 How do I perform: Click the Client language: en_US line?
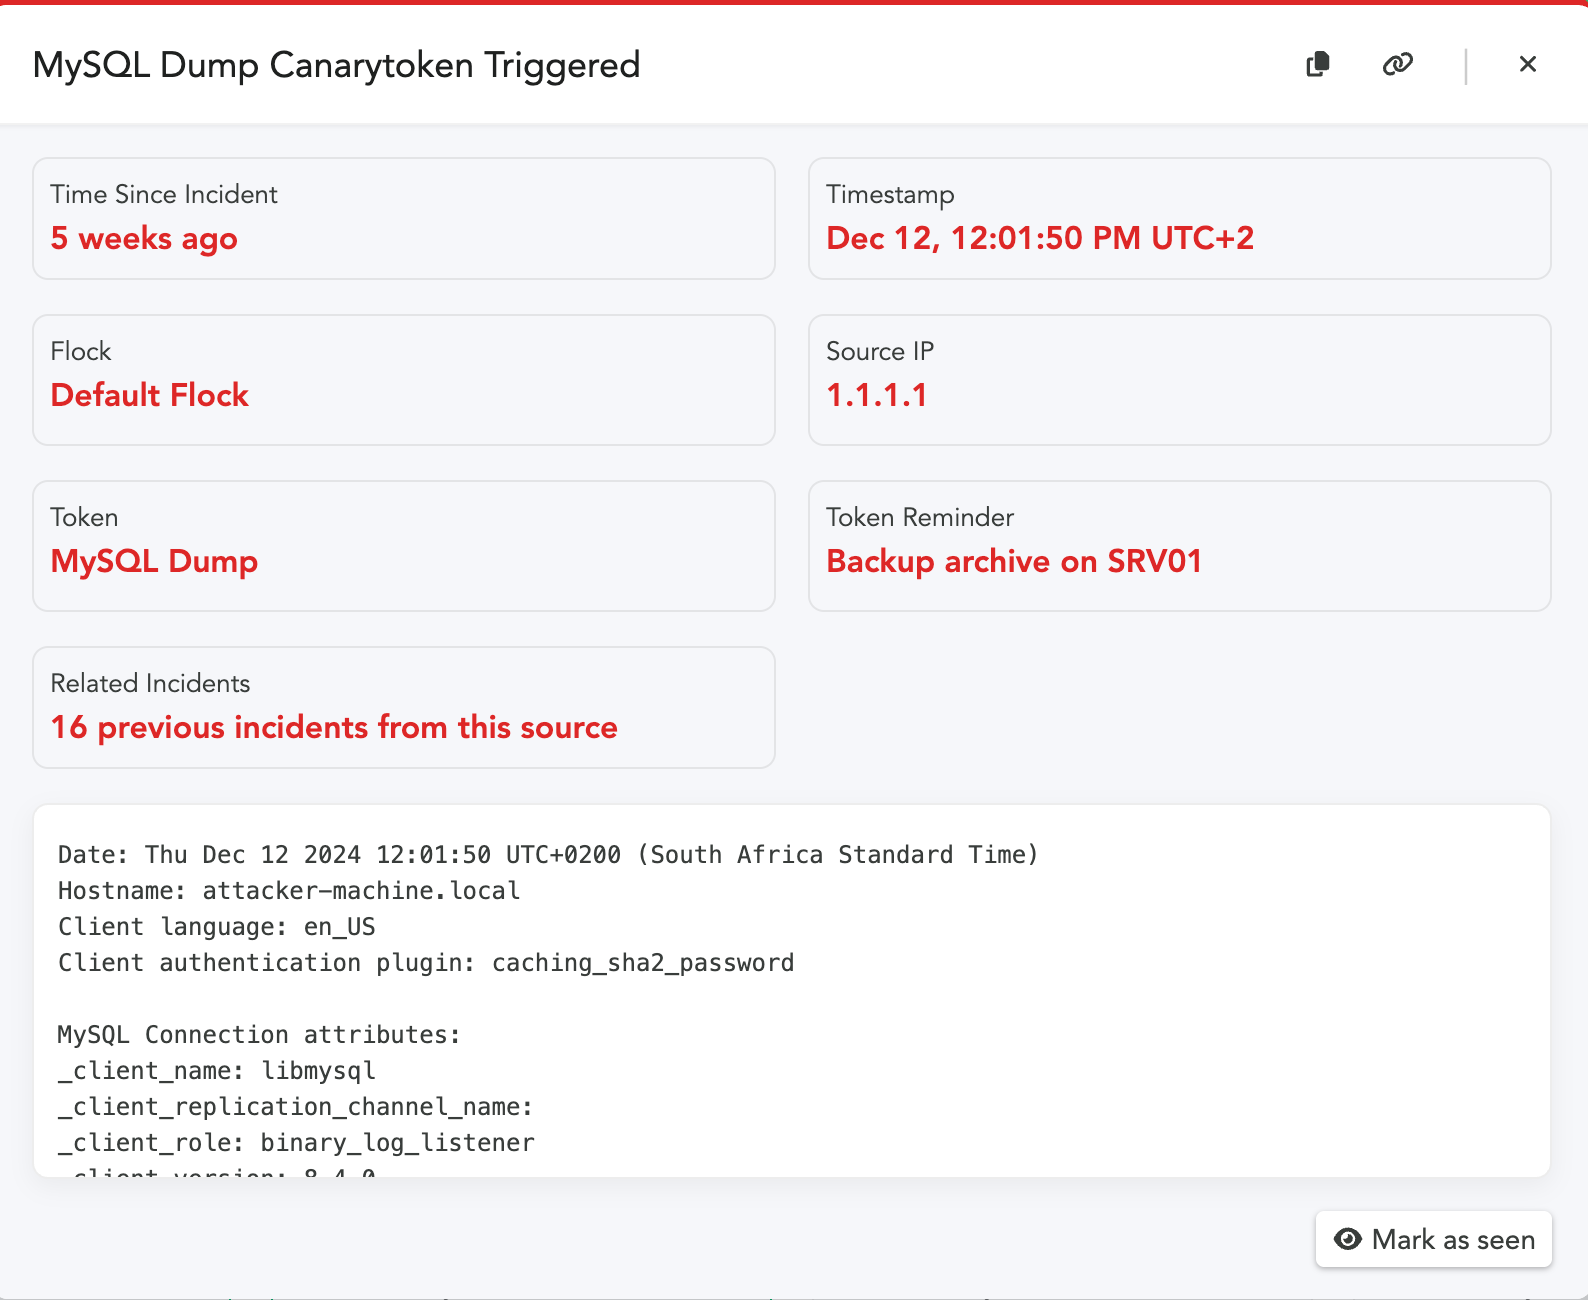217,927
